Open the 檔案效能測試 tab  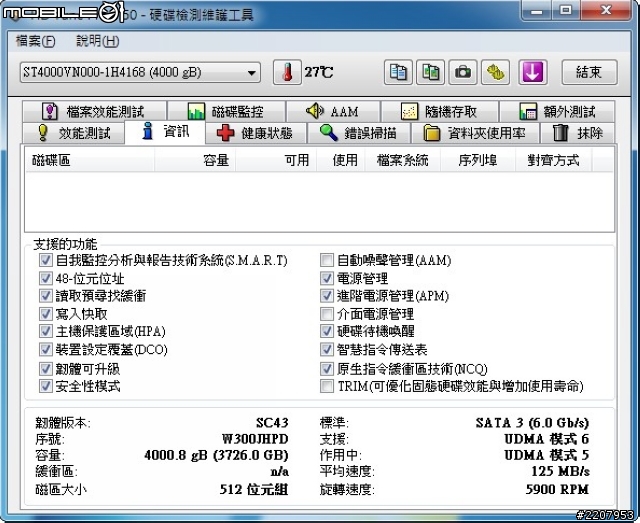tap(94, 111)
